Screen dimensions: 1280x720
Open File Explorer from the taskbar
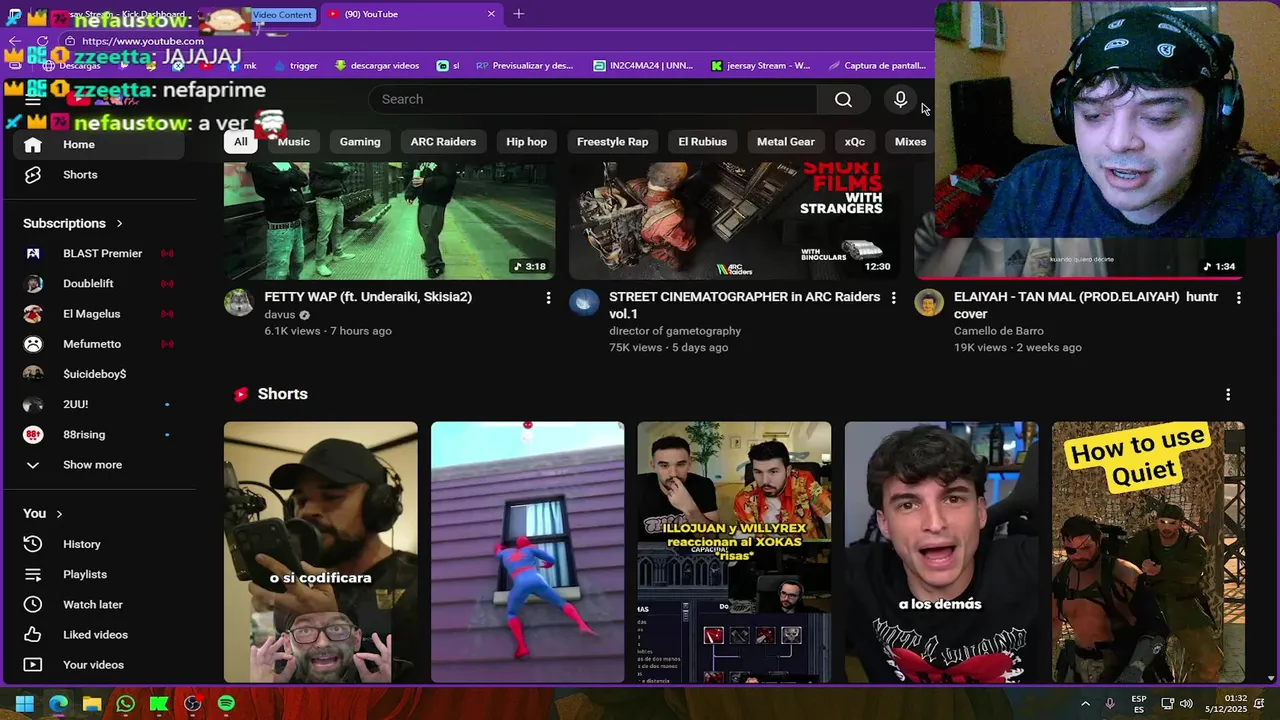tap(92, 704)
